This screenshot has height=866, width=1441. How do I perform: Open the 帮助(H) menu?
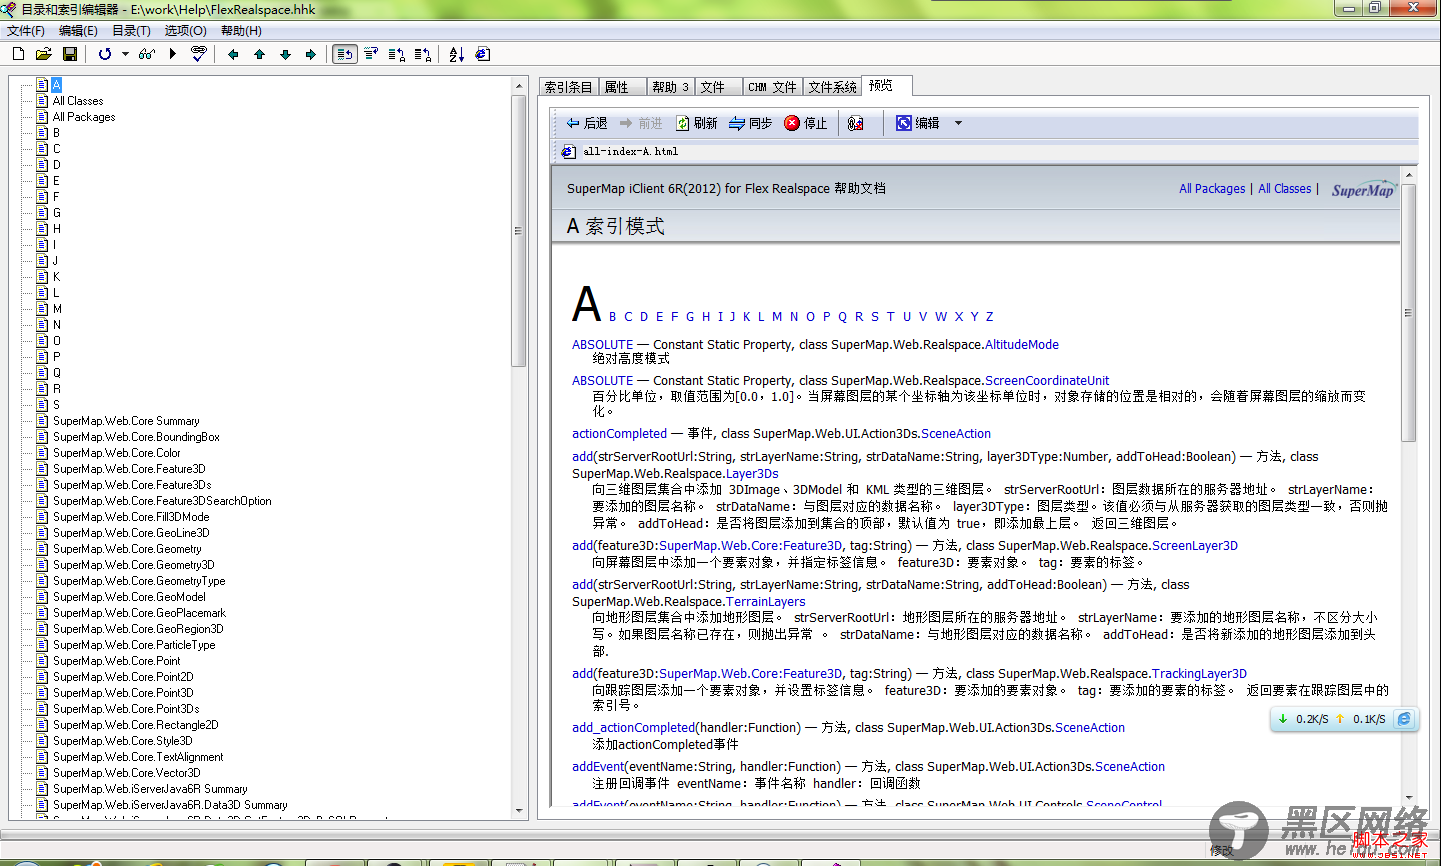[x=241, y=31]
